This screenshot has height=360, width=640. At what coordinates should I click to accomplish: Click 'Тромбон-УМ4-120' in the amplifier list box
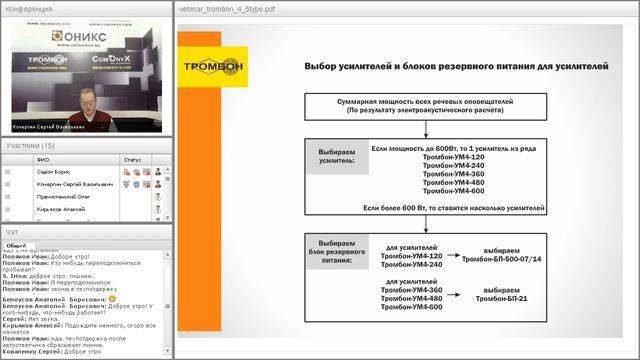pyautogui.click(x=453, y=157)
